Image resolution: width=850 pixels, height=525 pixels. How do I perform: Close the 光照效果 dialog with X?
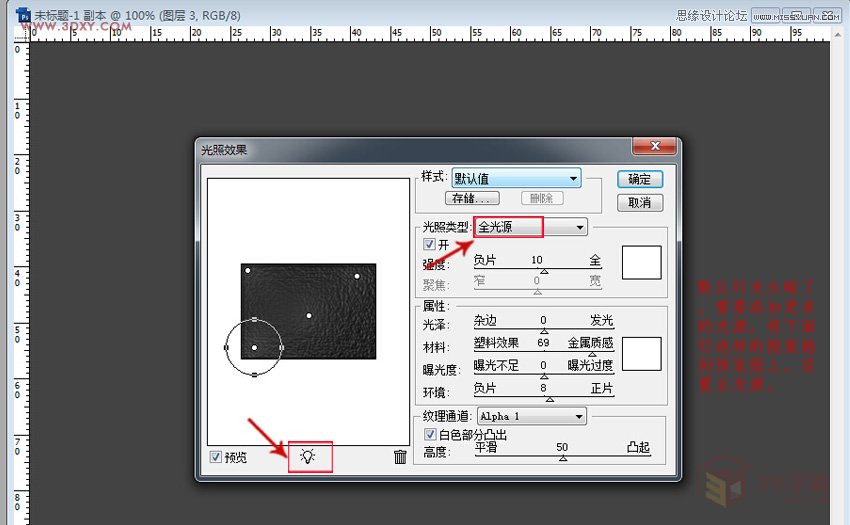(x=655, y=146)
